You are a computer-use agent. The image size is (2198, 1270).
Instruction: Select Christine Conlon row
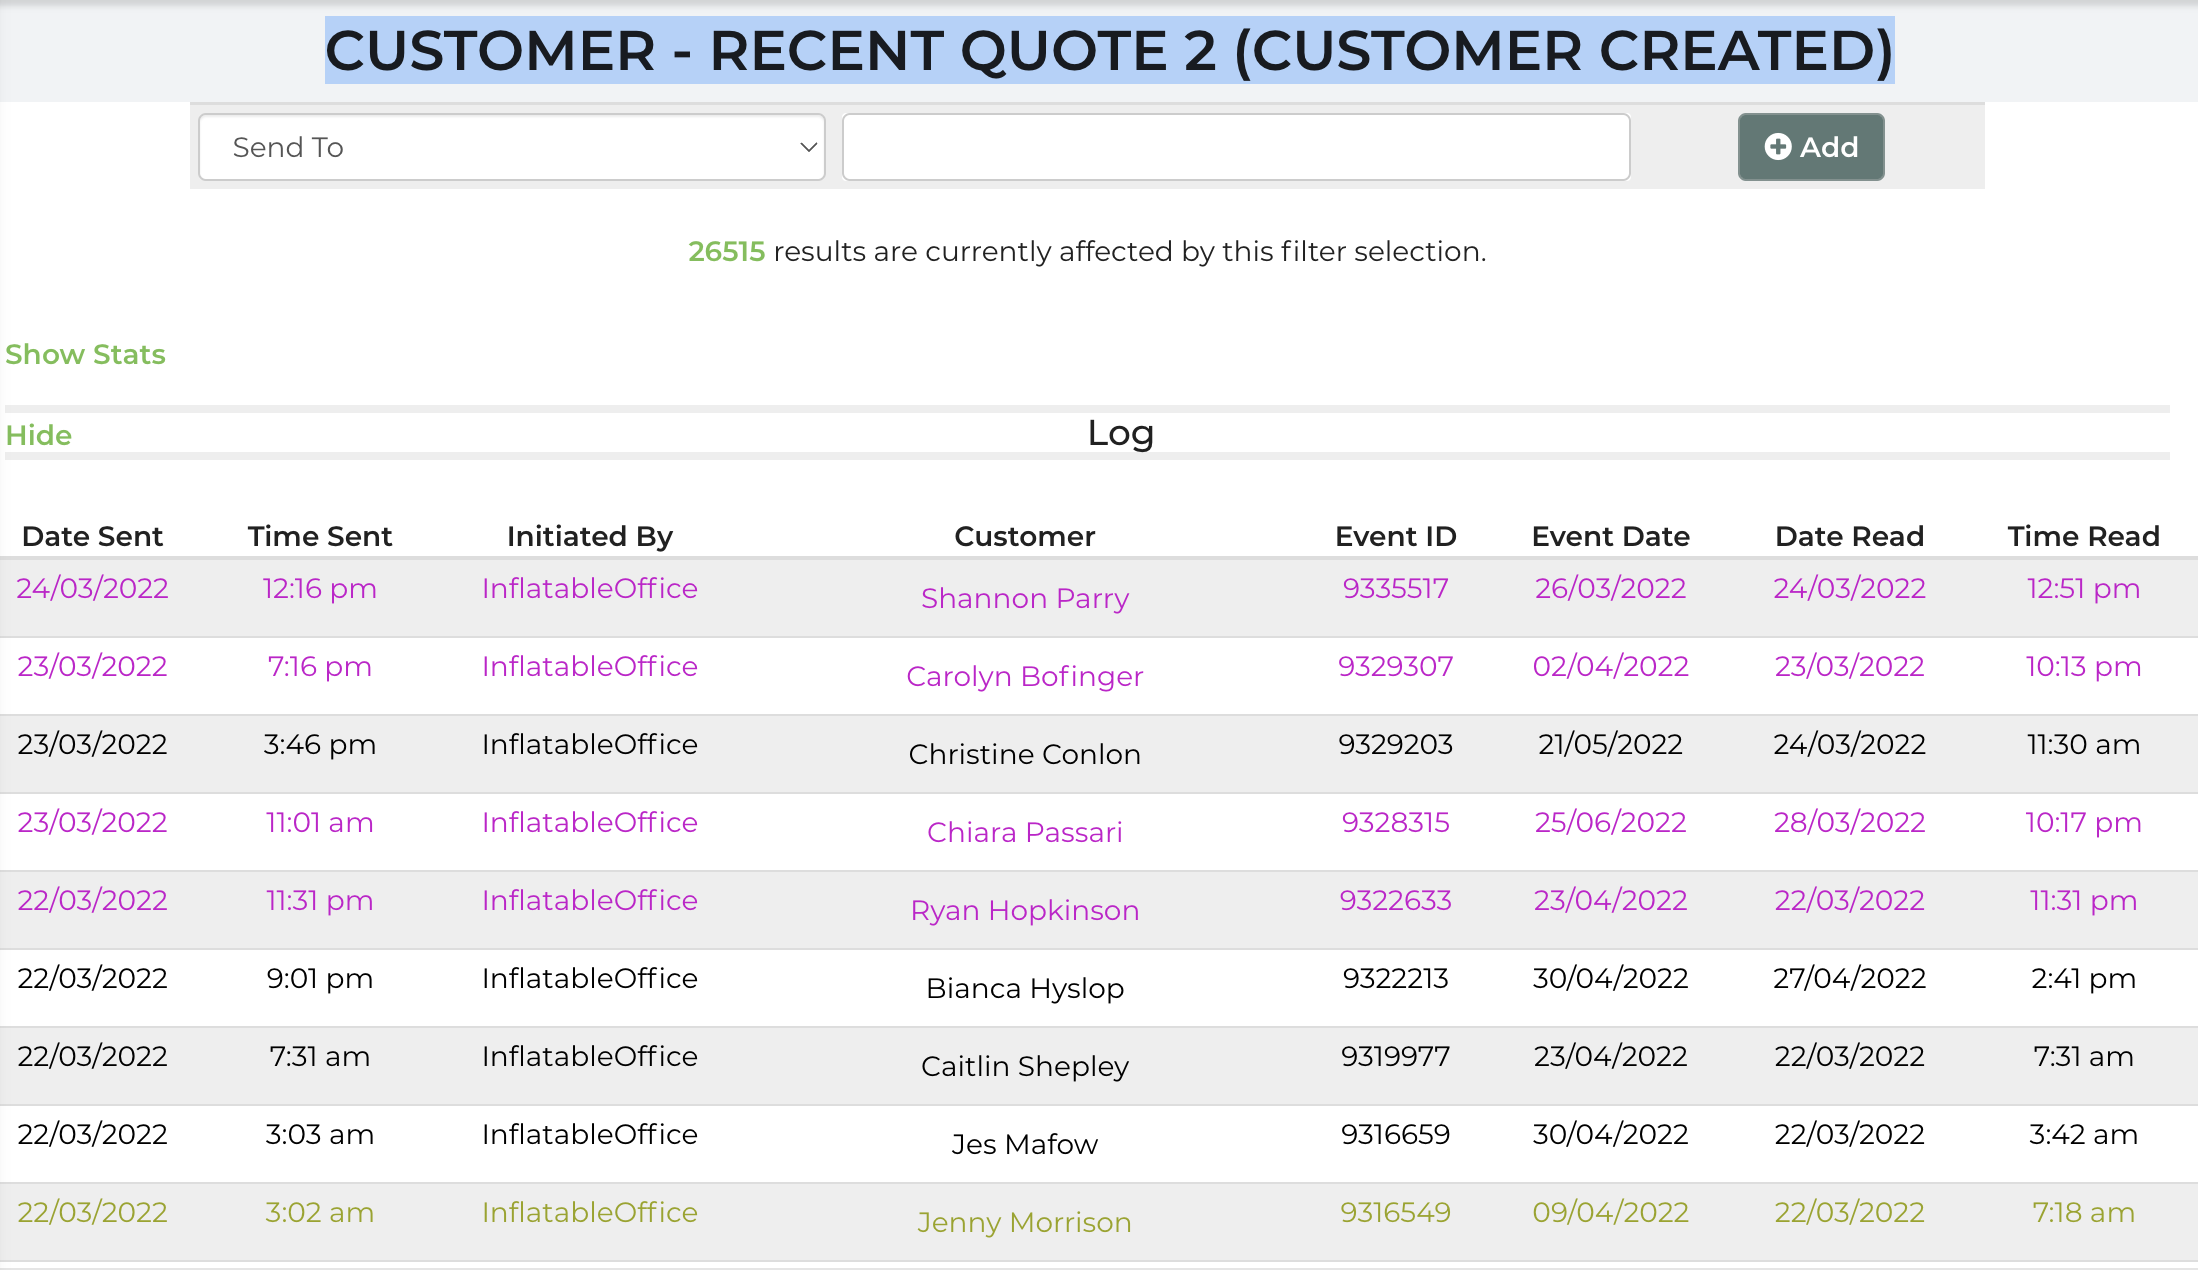coord(1024,754)
